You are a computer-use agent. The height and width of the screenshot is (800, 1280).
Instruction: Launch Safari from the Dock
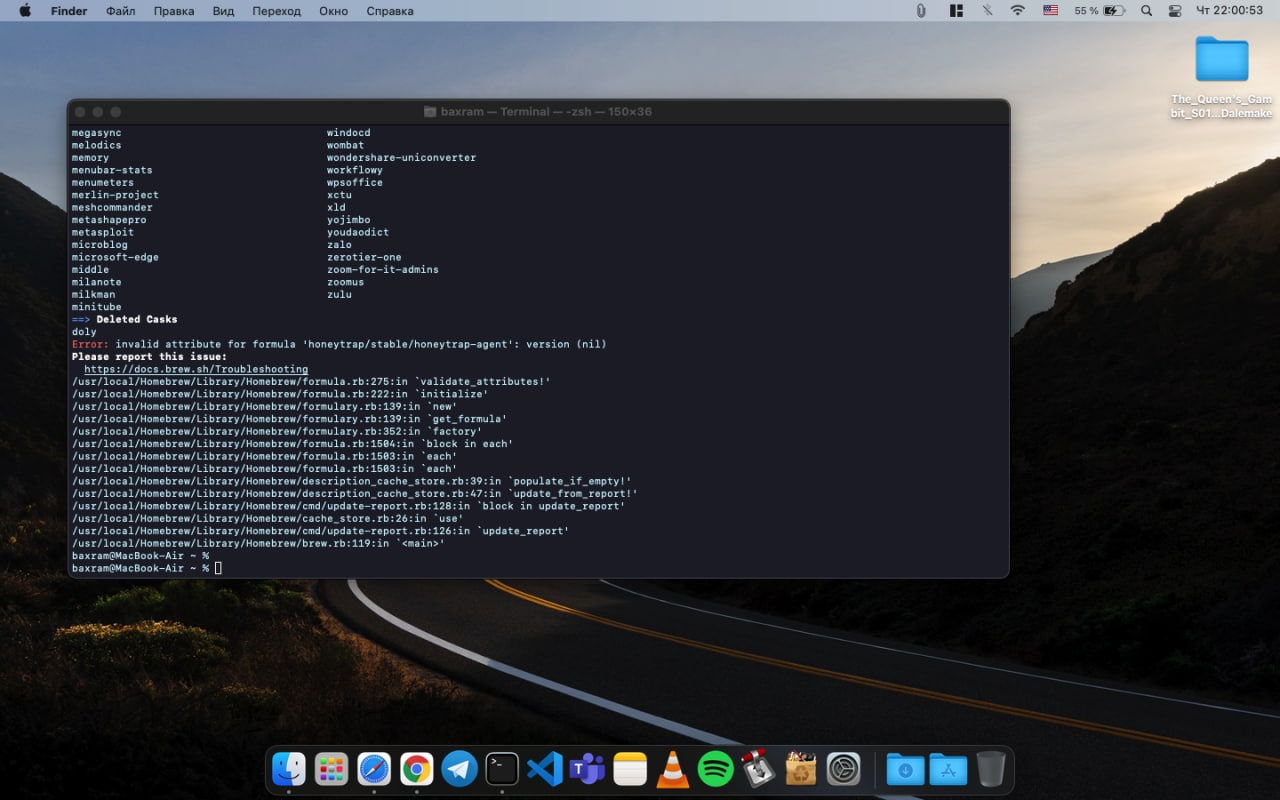[x=374, y=769]
